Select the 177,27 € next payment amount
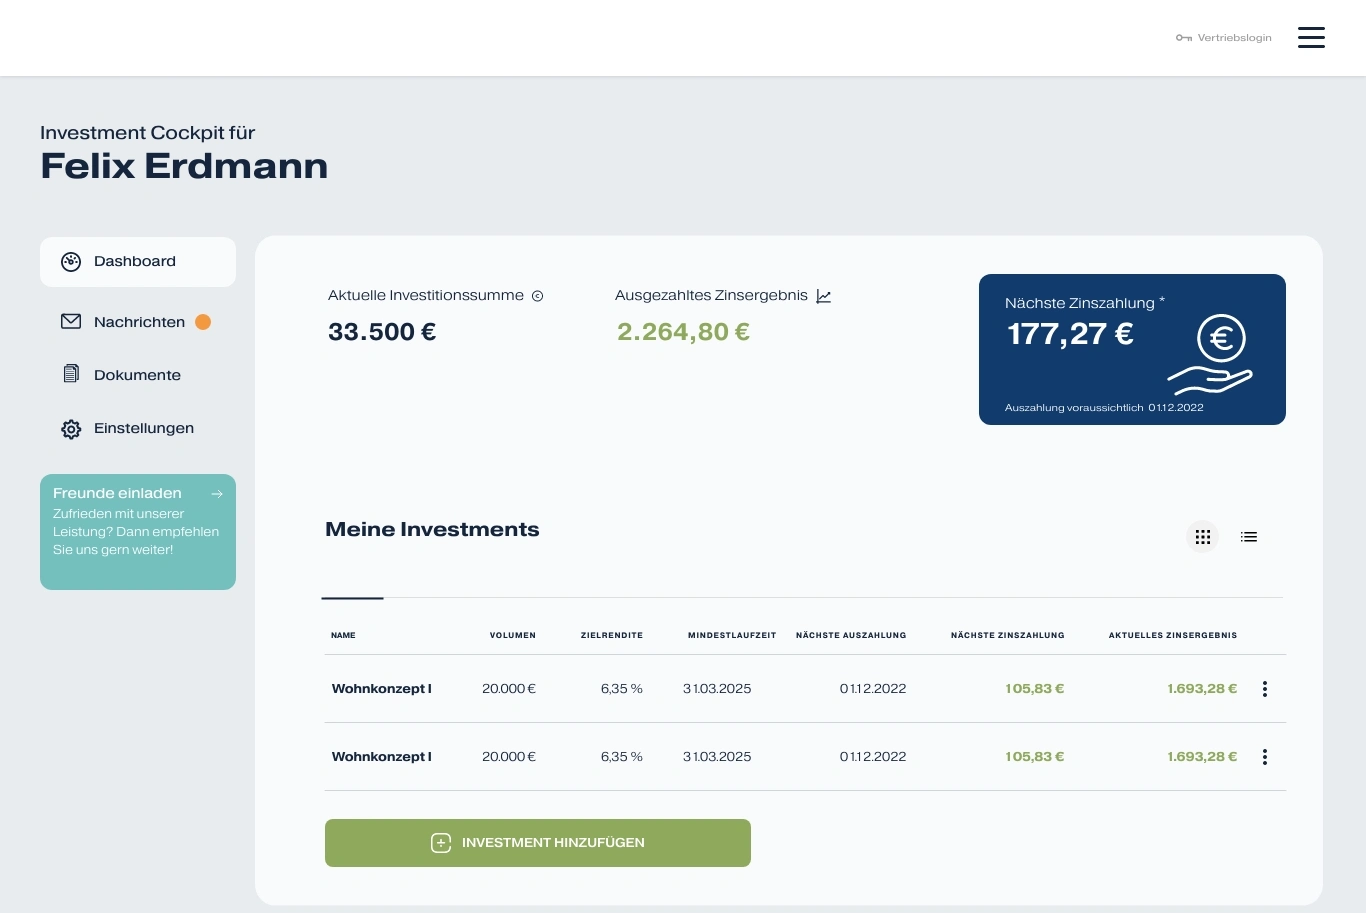 click(x=1070, y=334)
